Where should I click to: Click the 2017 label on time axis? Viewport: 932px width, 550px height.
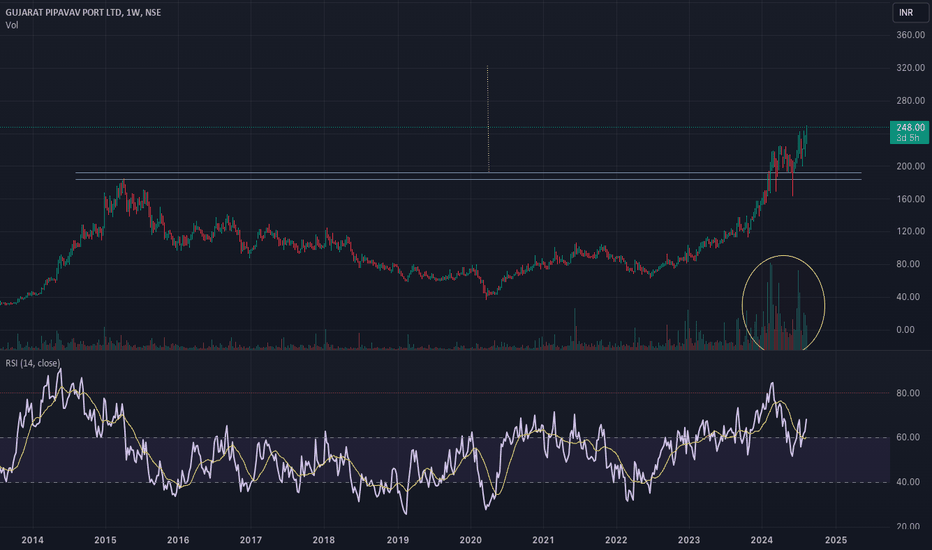[251, 540]
